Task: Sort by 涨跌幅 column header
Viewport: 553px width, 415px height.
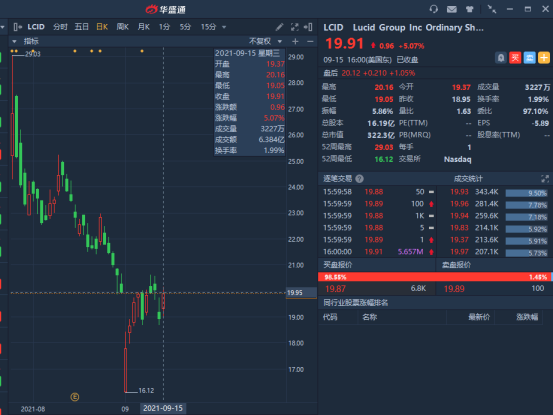Action: pyautogui.click(x=527, y=317)
